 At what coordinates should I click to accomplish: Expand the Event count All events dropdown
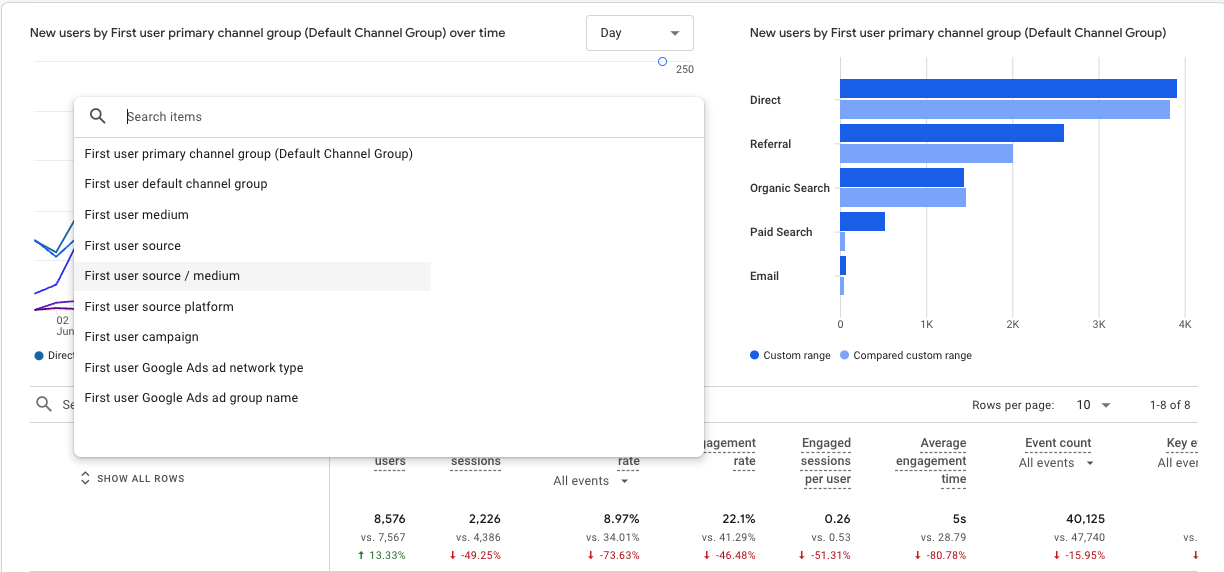pyautogui.click(x=1056, y=463)
